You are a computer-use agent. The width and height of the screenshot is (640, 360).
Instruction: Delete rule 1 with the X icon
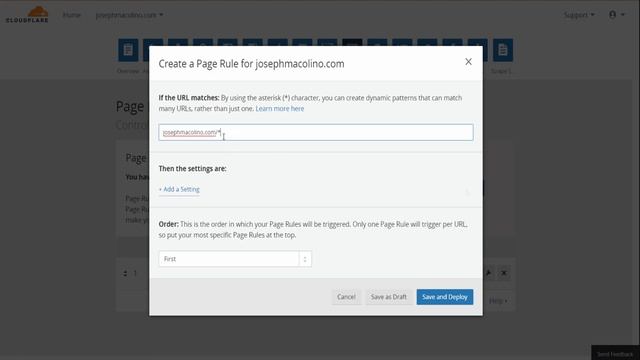click(504, 273)
